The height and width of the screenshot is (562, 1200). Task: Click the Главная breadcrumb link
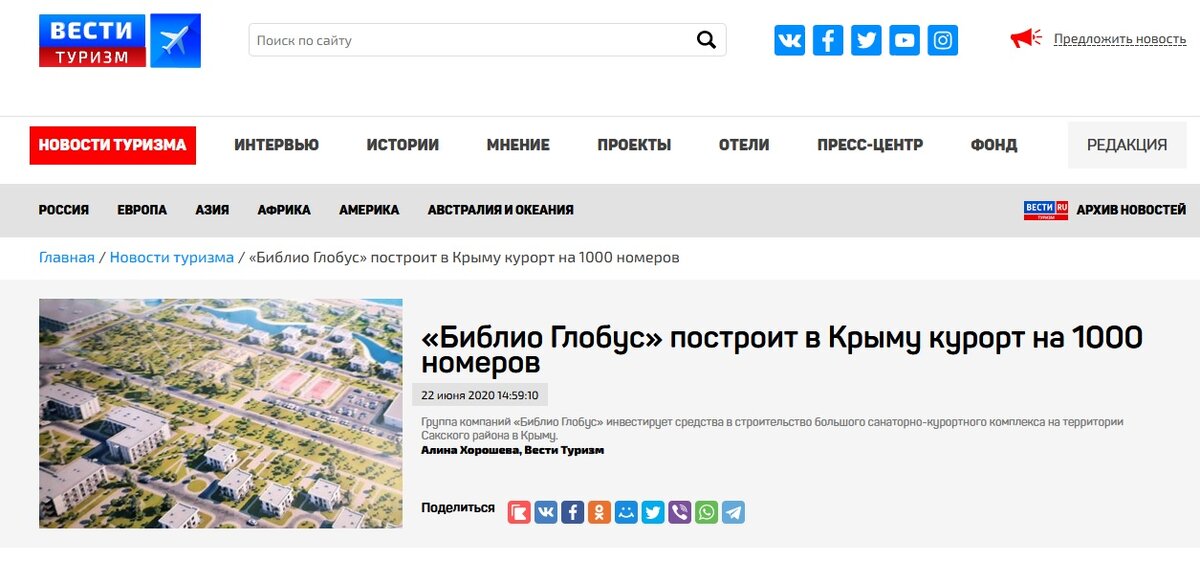67,257
